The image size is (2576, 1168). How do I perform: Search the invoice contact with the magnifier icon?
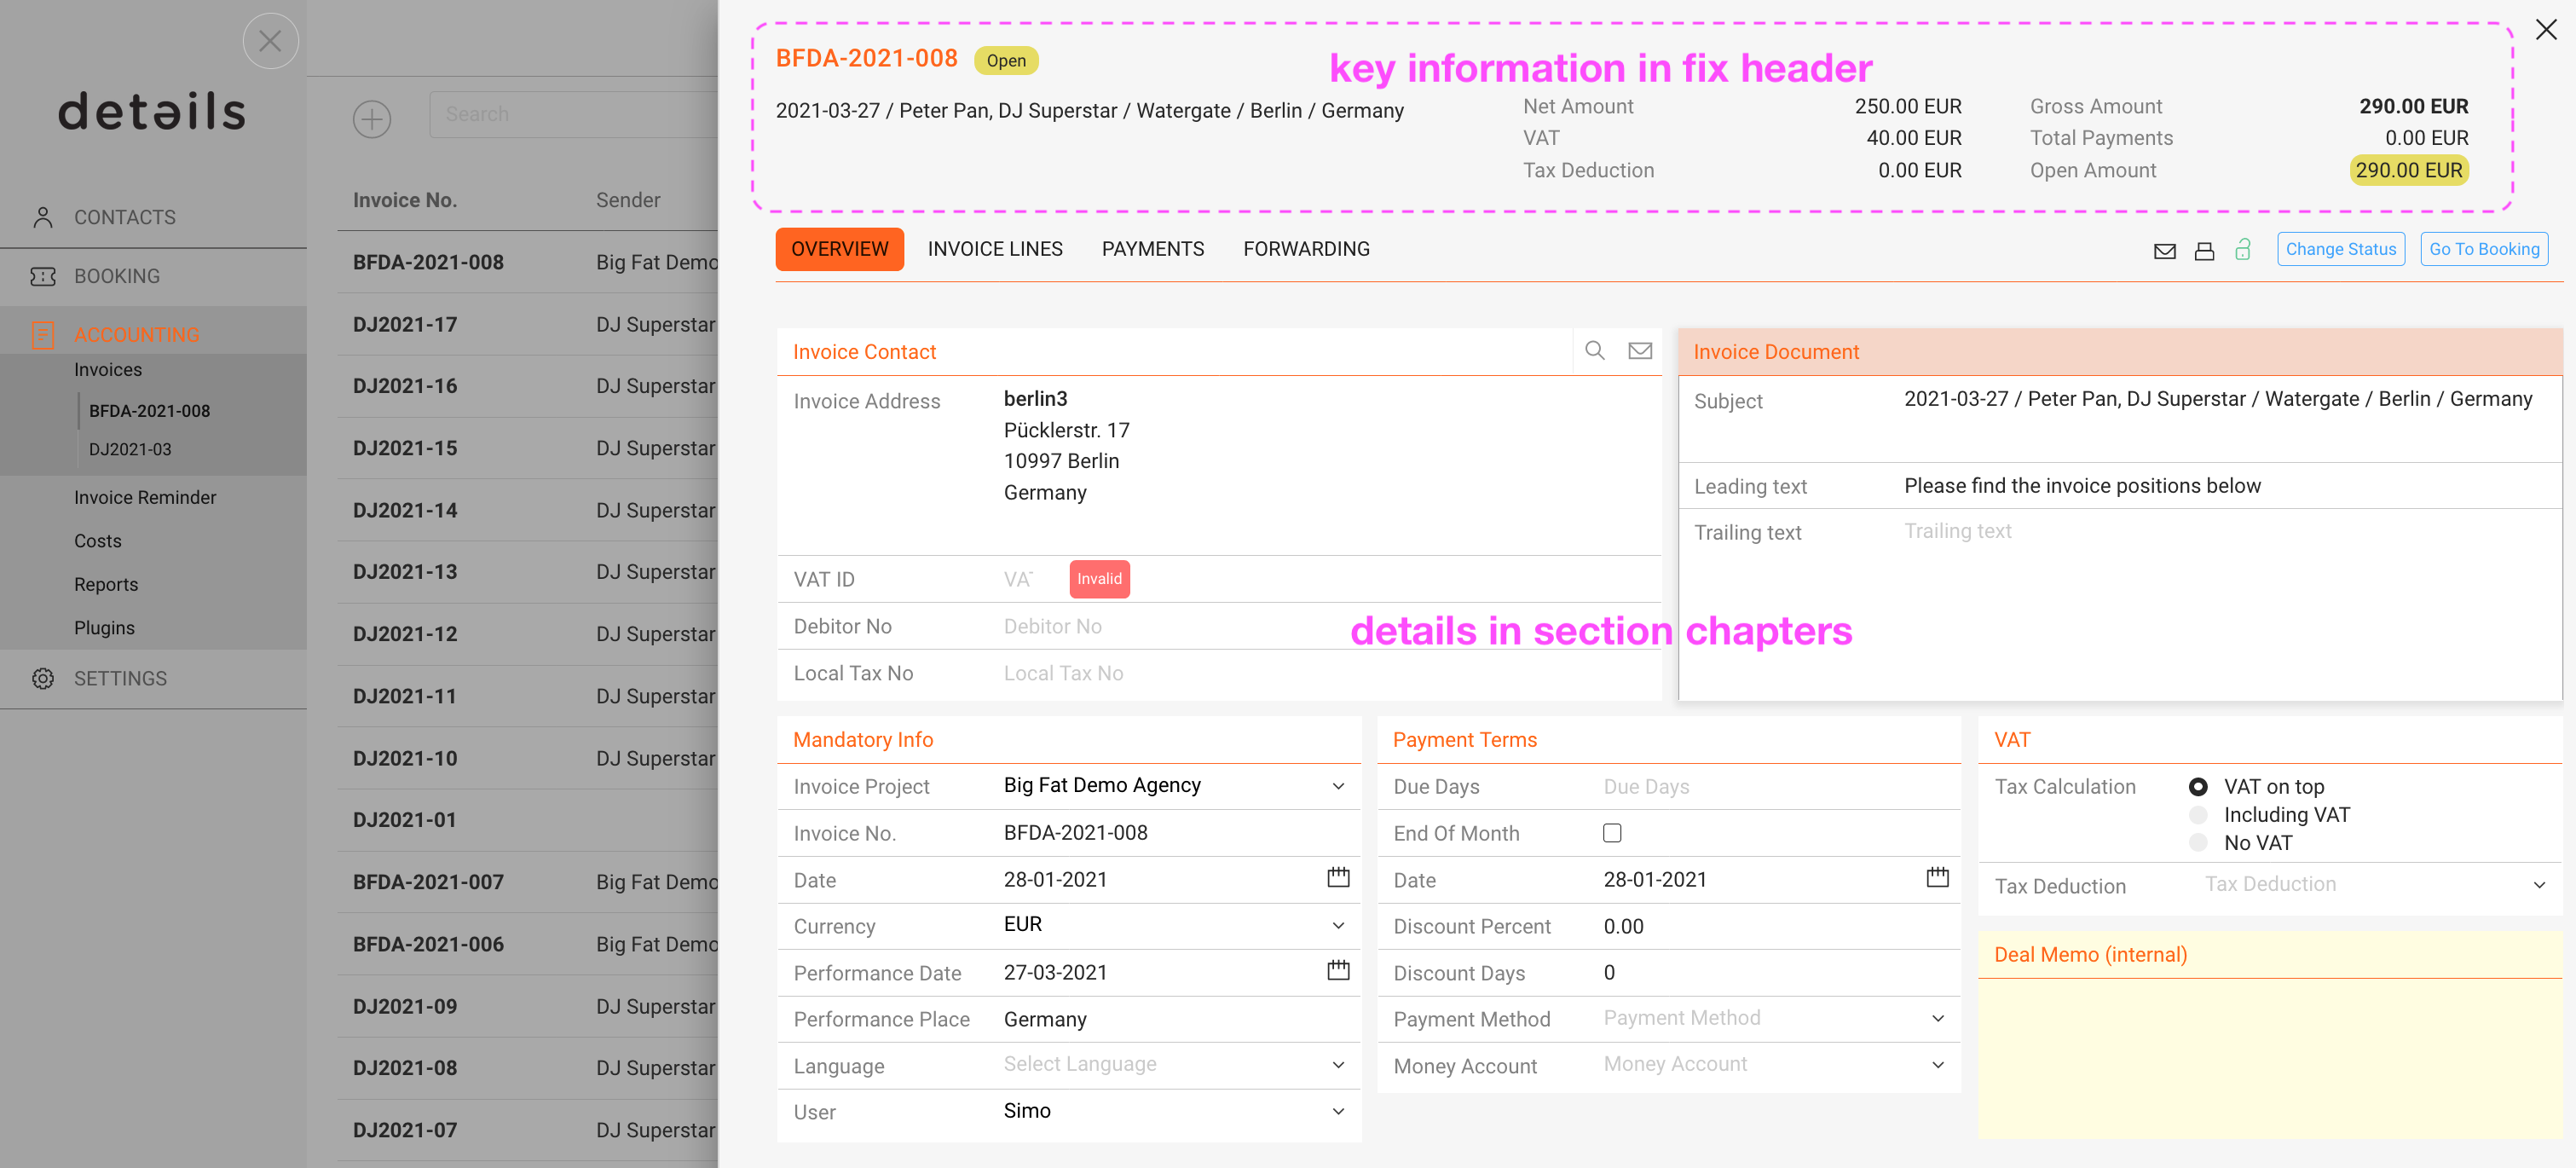click(1595, 351)
